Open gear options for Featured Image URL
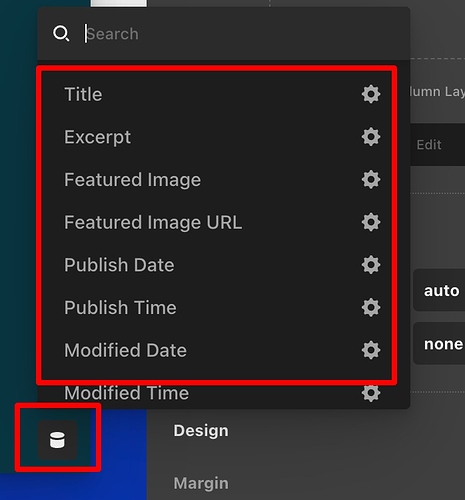The image size is (465, 500). [x=371, y=222]
